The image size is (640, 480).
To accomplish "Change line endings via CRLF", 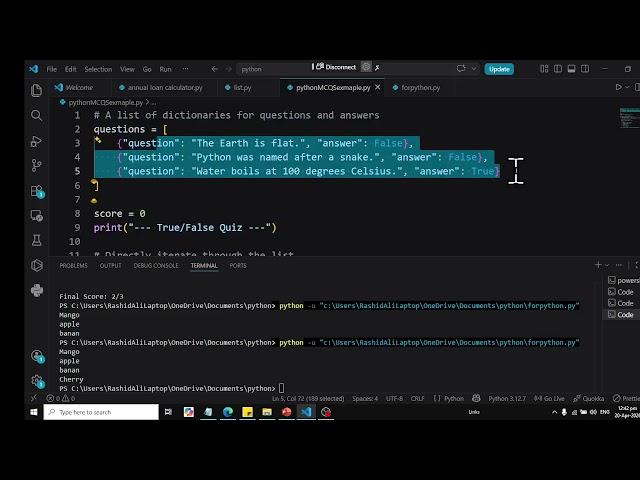I will tap(418, 398).
